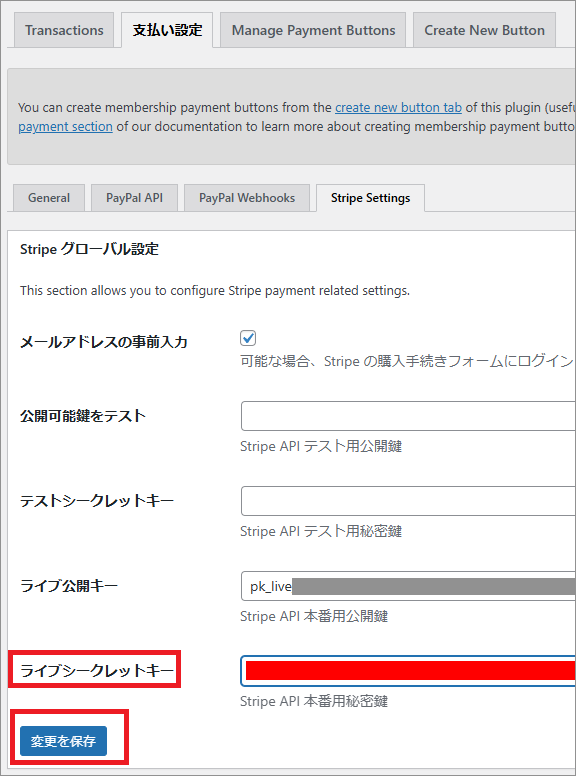Viewport: 576px width, 776px height.
Task: Switch to Manage Payment Buttons tab
Action: 313,30
